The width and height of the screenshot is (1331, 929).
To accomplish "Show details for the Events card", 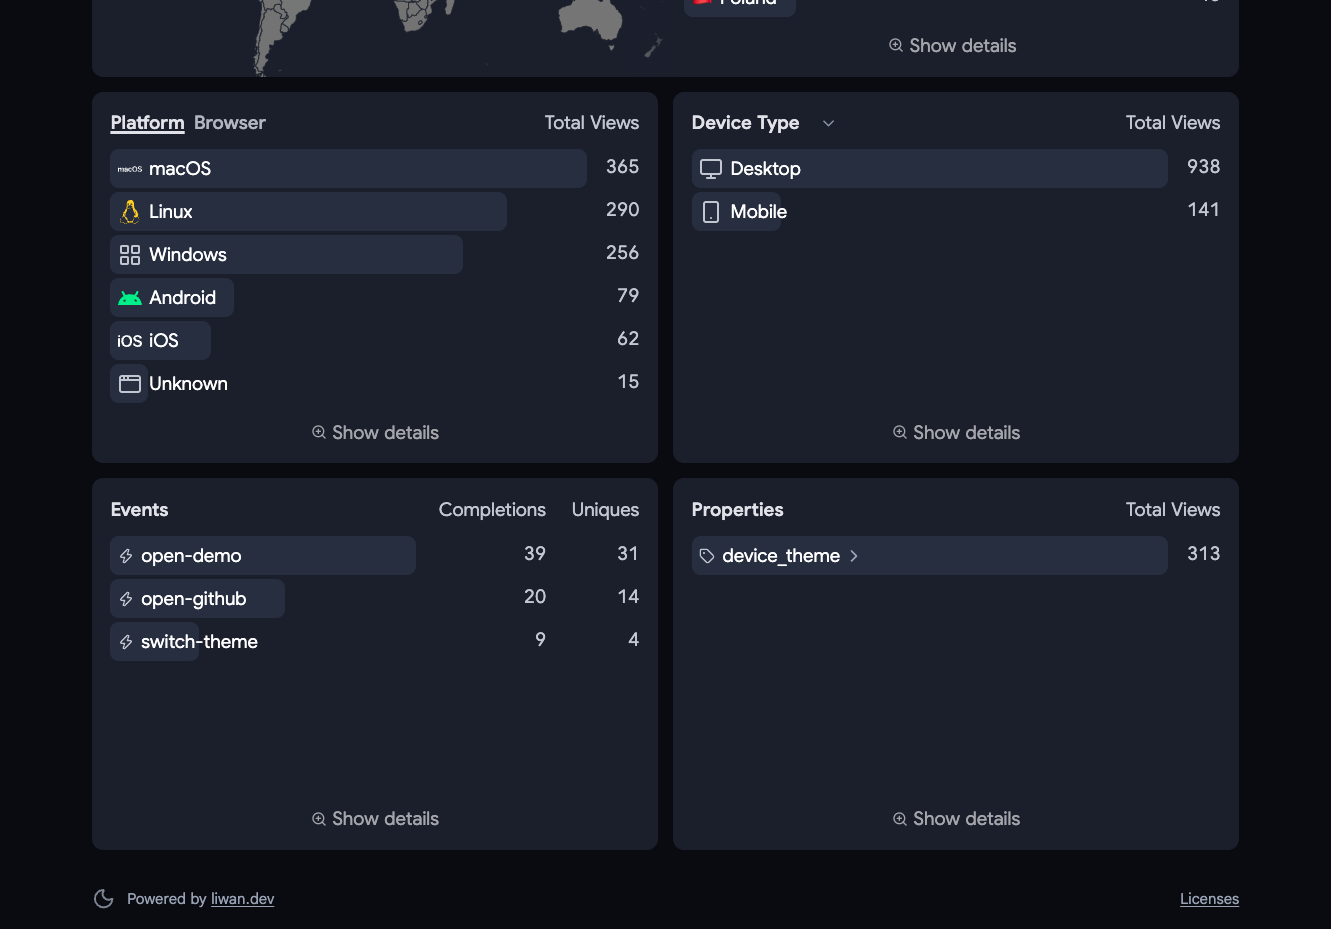I will pos(375,819).
